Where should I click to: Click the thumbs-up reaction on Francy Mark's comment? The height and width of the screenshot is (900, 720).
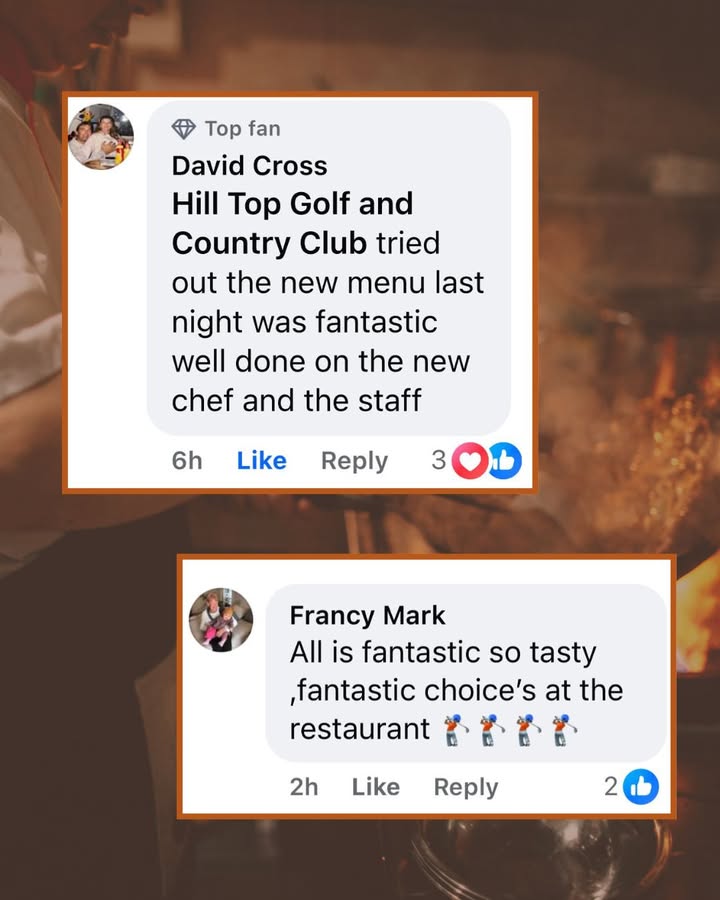(641, 786)
